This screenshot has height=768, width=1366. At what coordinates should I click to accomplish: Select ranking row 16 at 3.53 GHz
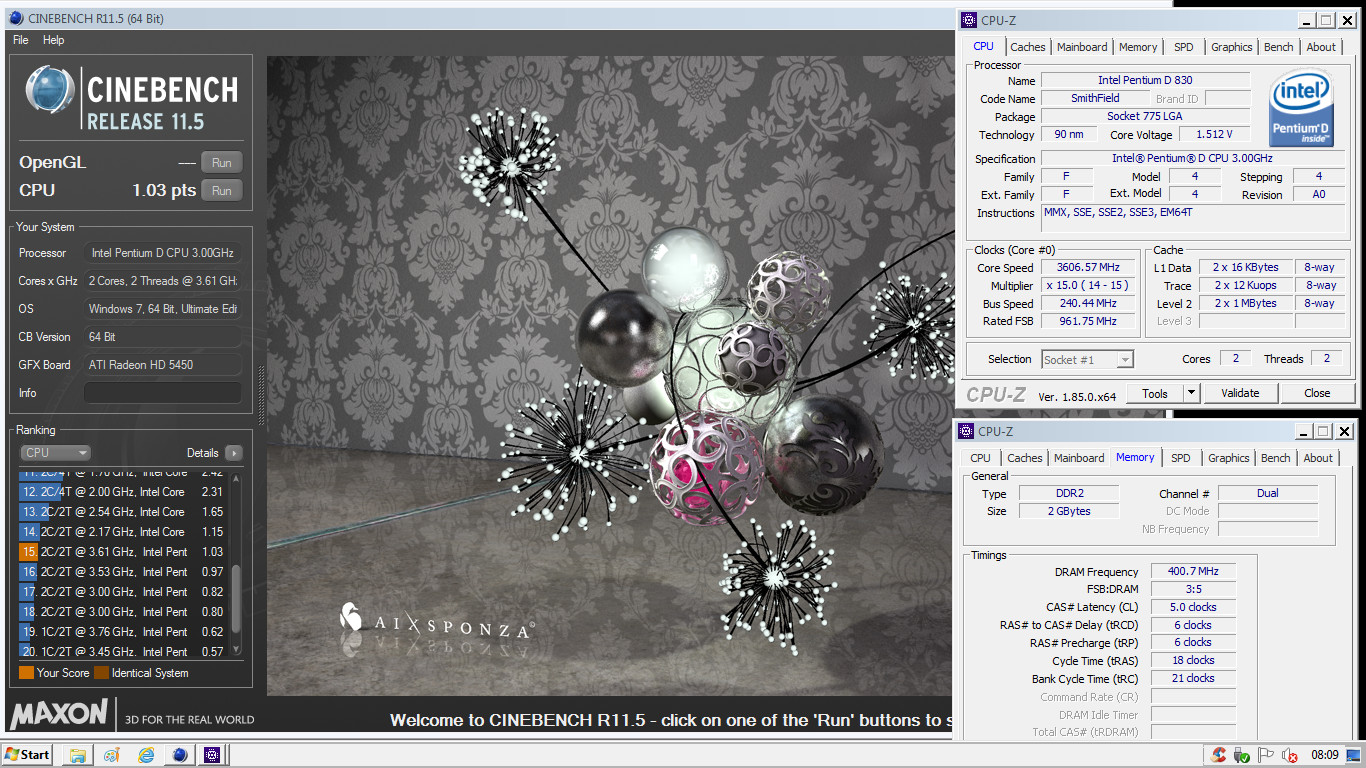122,572
